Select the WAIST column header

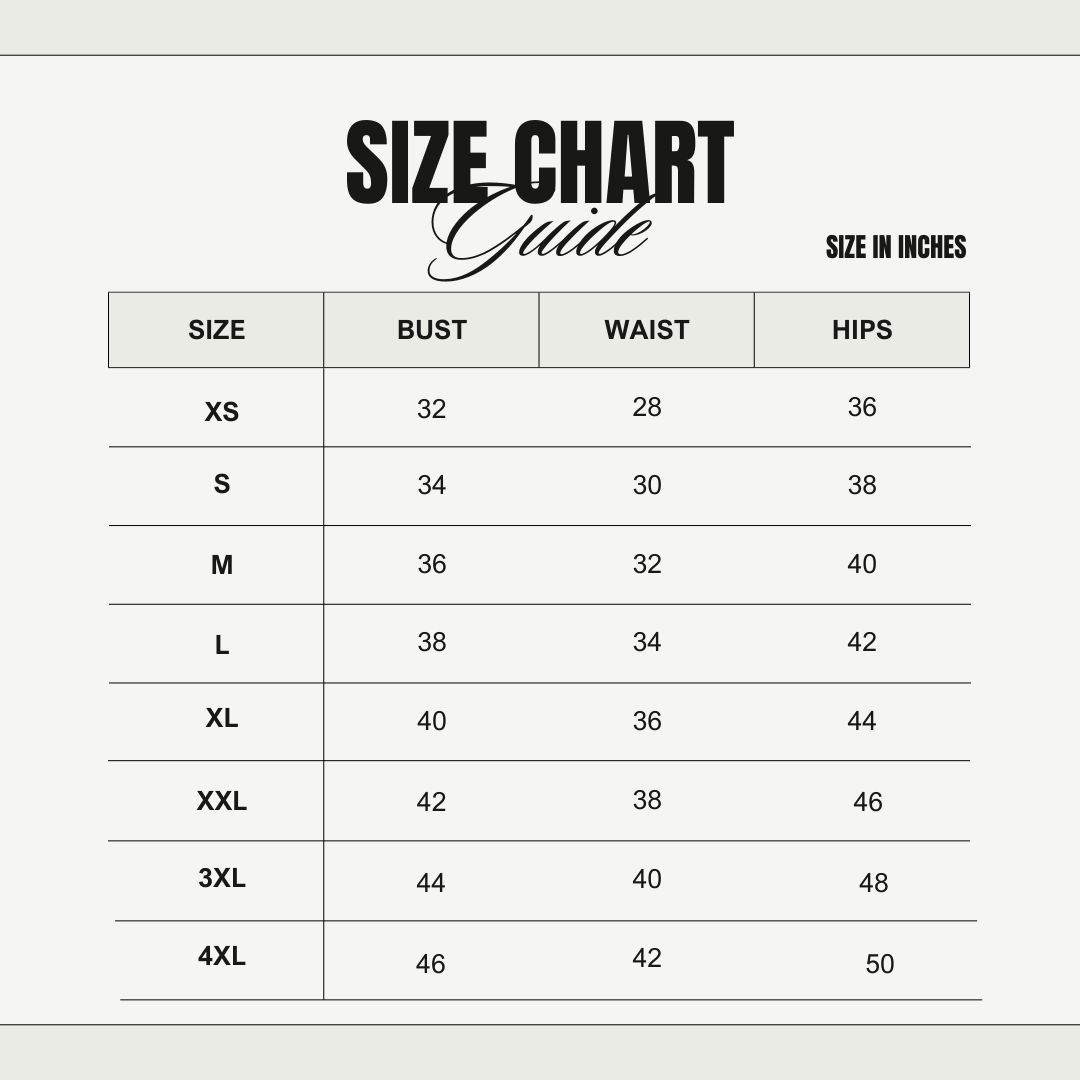[x=647, y=330]
